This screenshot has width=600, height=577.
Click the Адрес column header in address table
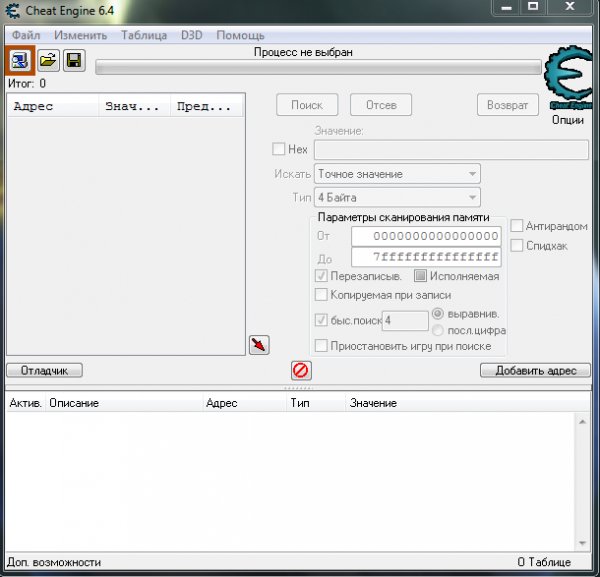tap(245, 403)
